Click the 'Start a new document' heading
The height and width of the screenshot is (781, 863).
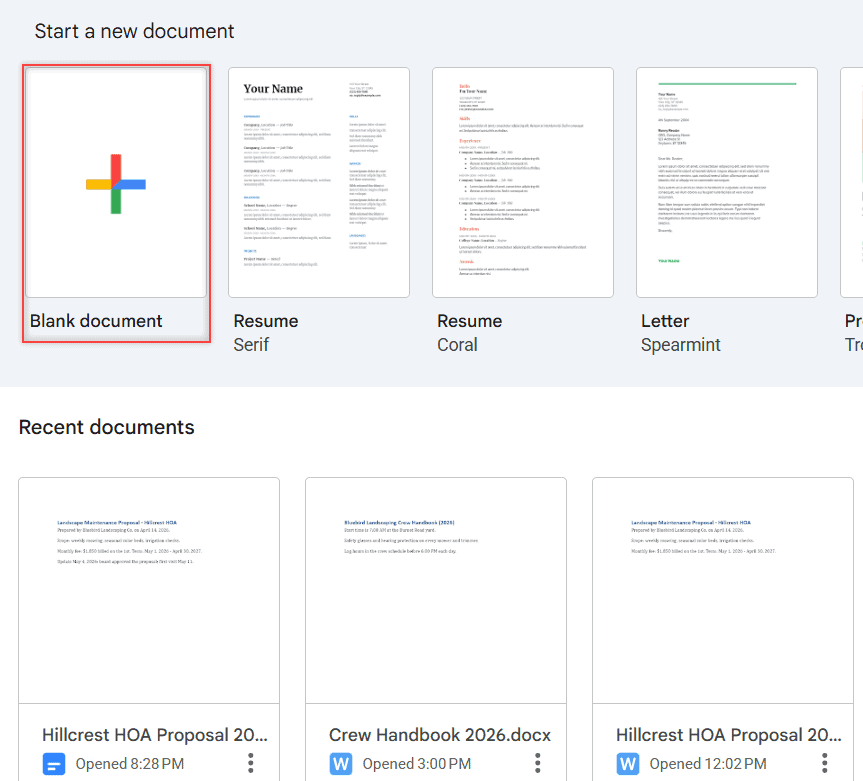(134, 31)
